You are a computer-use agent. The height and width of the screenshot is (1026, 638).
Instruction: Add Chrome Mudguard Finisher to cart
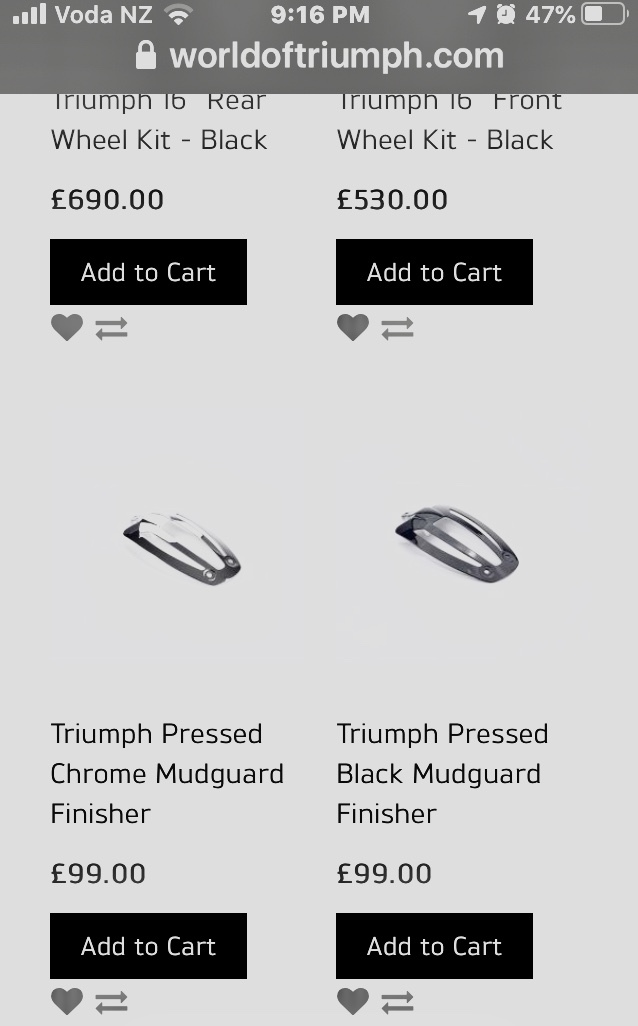[148, 946]
